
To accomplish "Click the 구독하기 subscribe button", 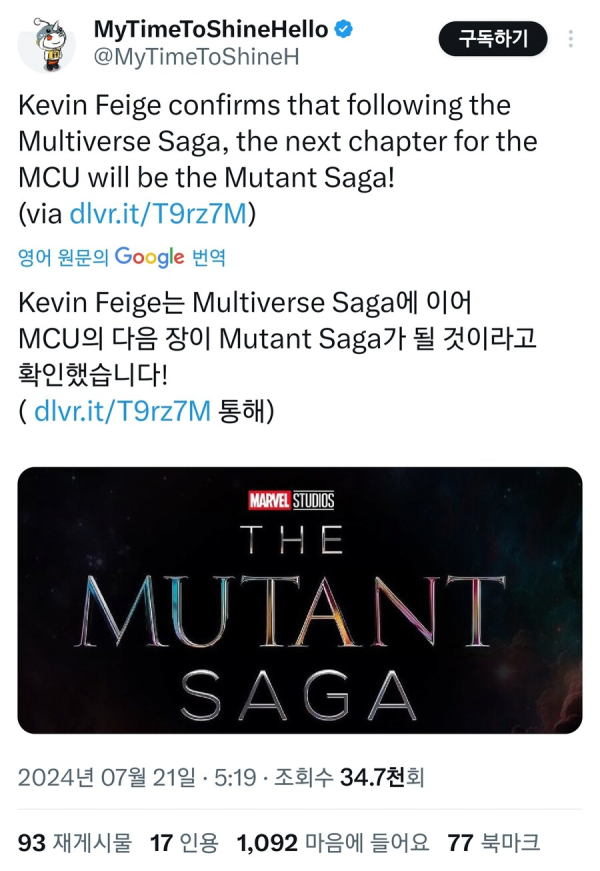I will (493, 39).
